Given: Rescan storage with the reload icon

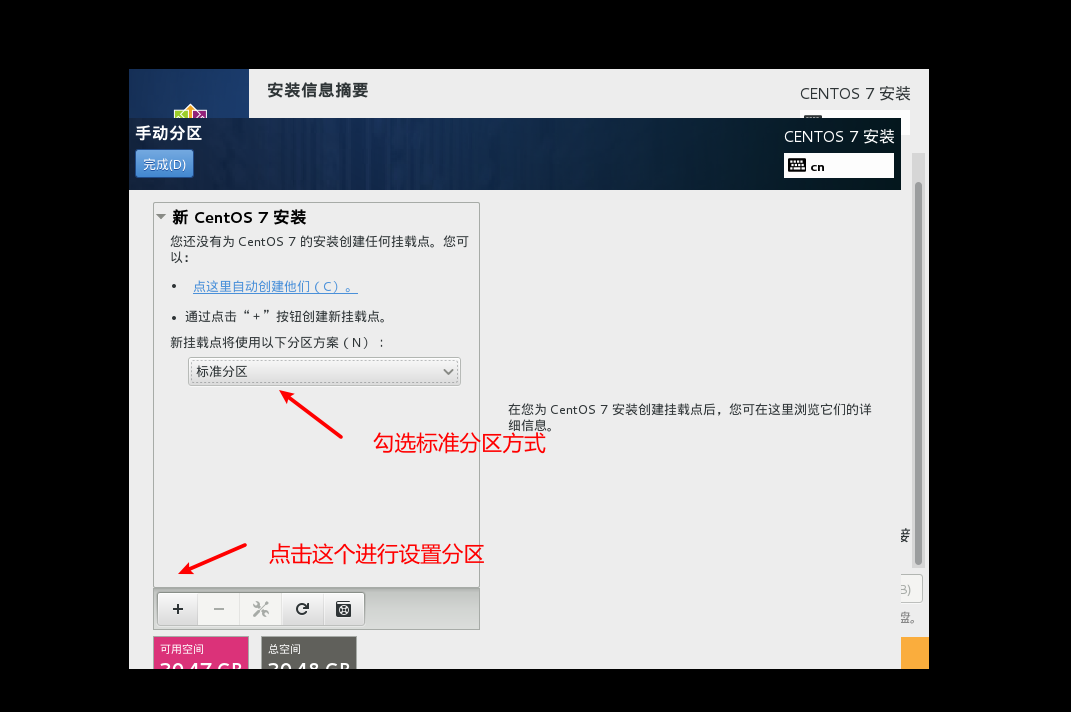Looking at the screenshot, I should coord(301,608).
